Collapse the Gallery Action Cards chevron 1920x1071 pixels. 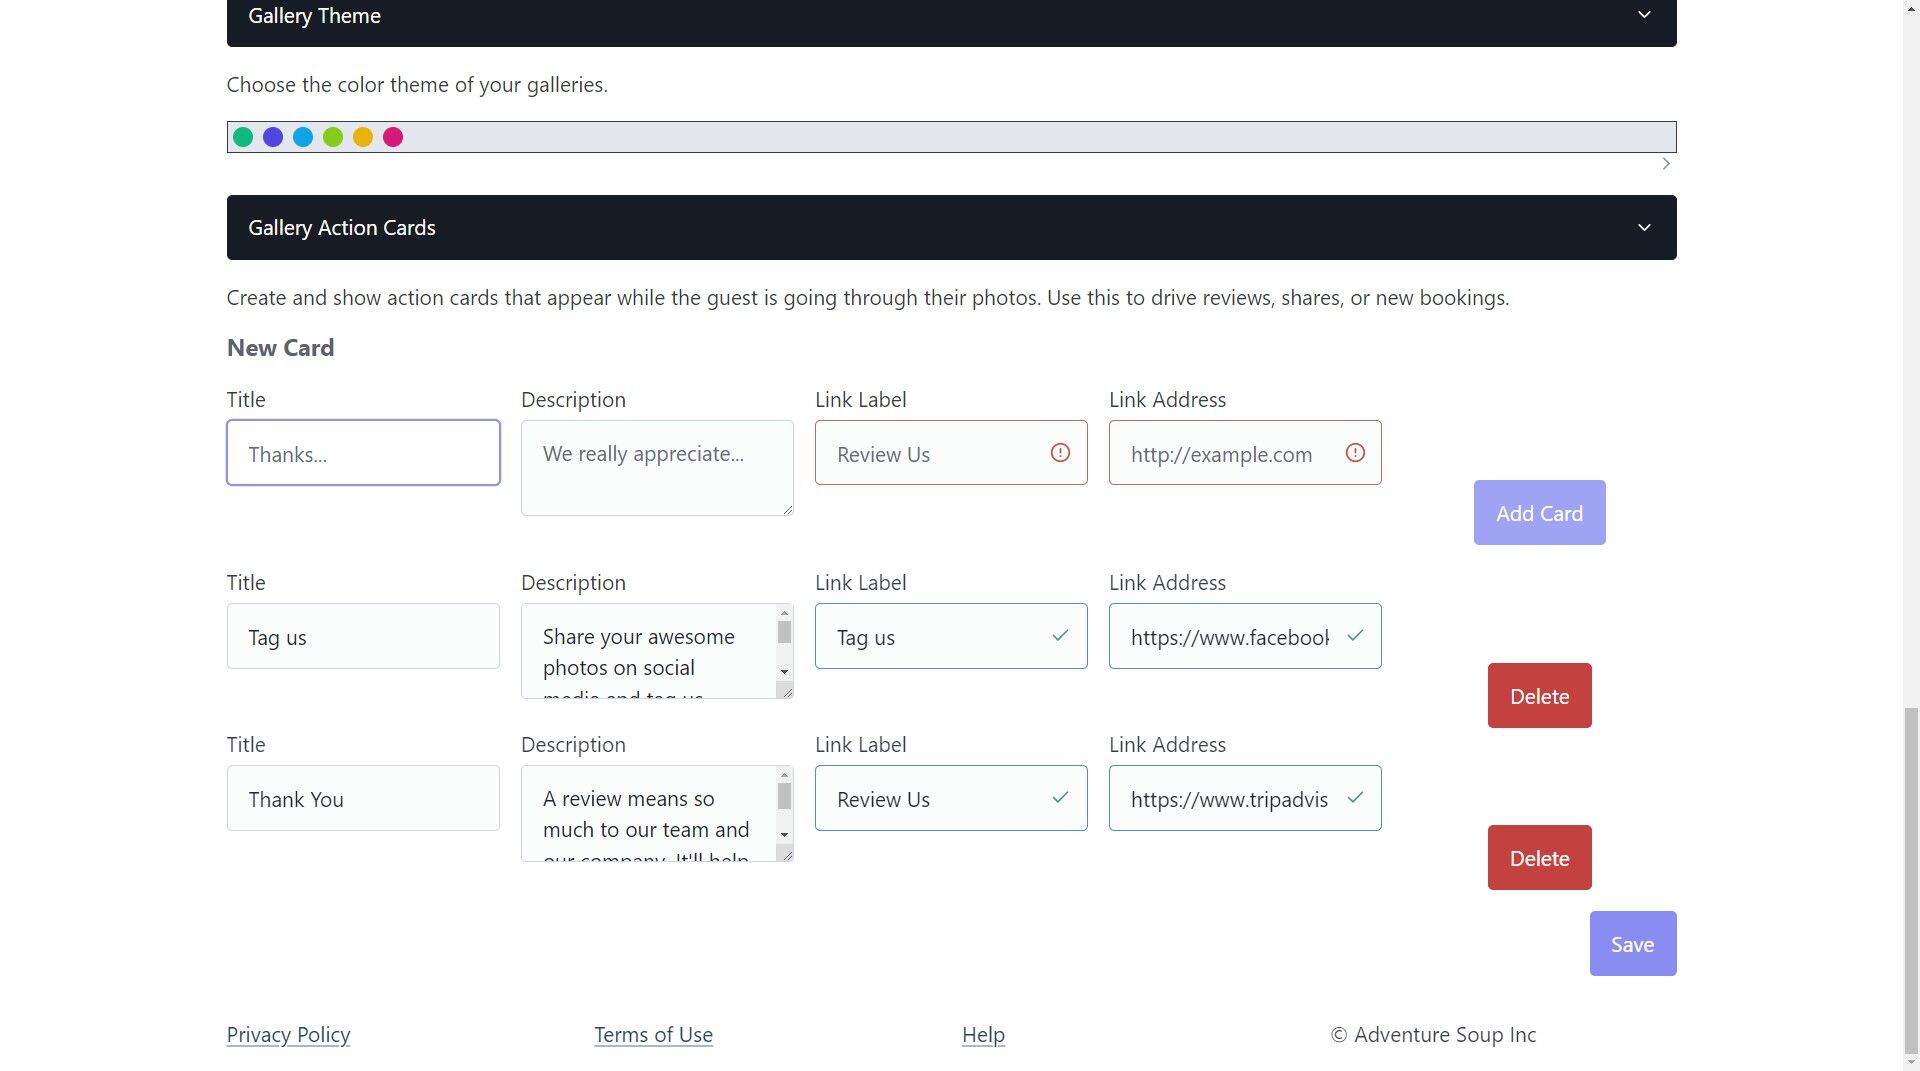coord(1644,228)
